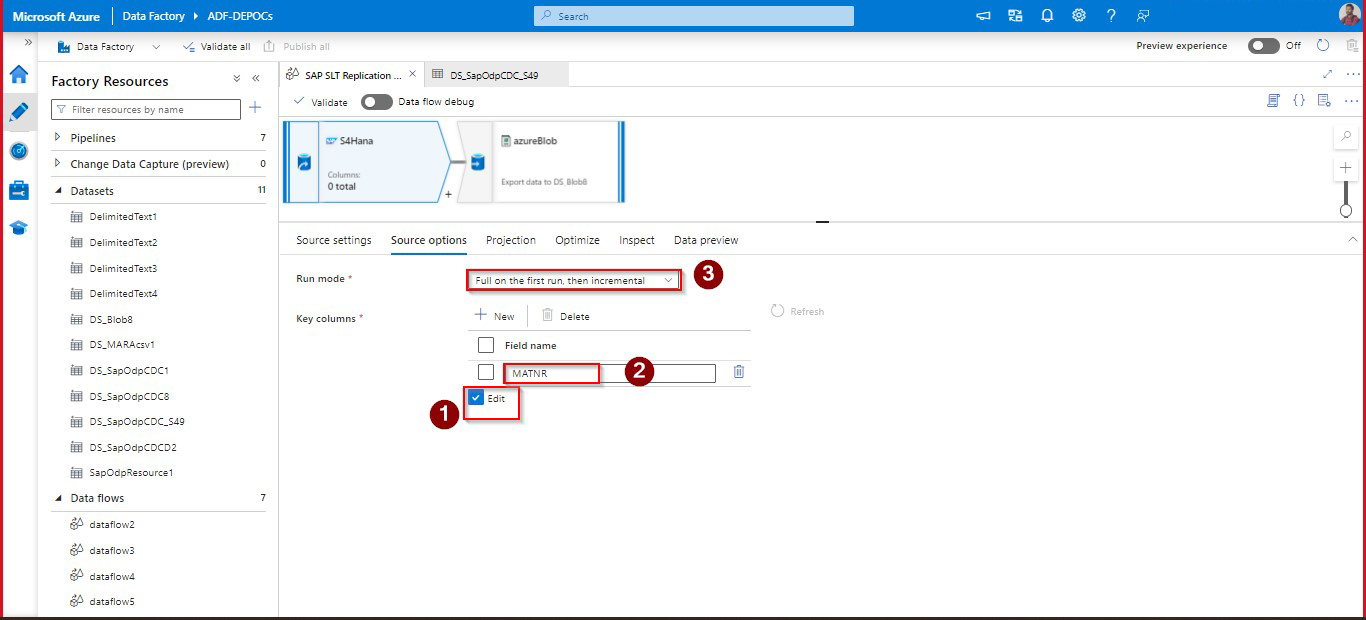Click the notifications bell icon
Image resolution: width=1366 pixels, height=620 pixels.
pyautogui.click(x=1047, y=16)
